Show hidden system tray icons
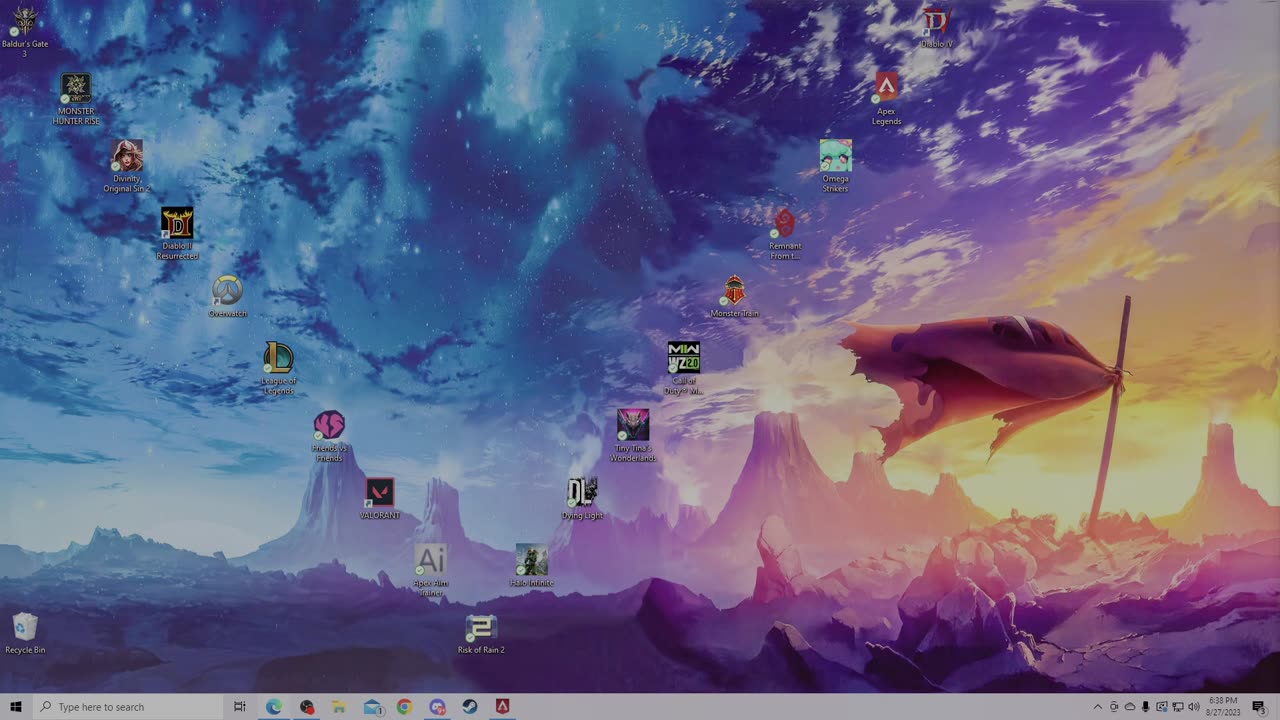The height and width of the screenshot is (720, 1280). click(x=1098, y=707)
